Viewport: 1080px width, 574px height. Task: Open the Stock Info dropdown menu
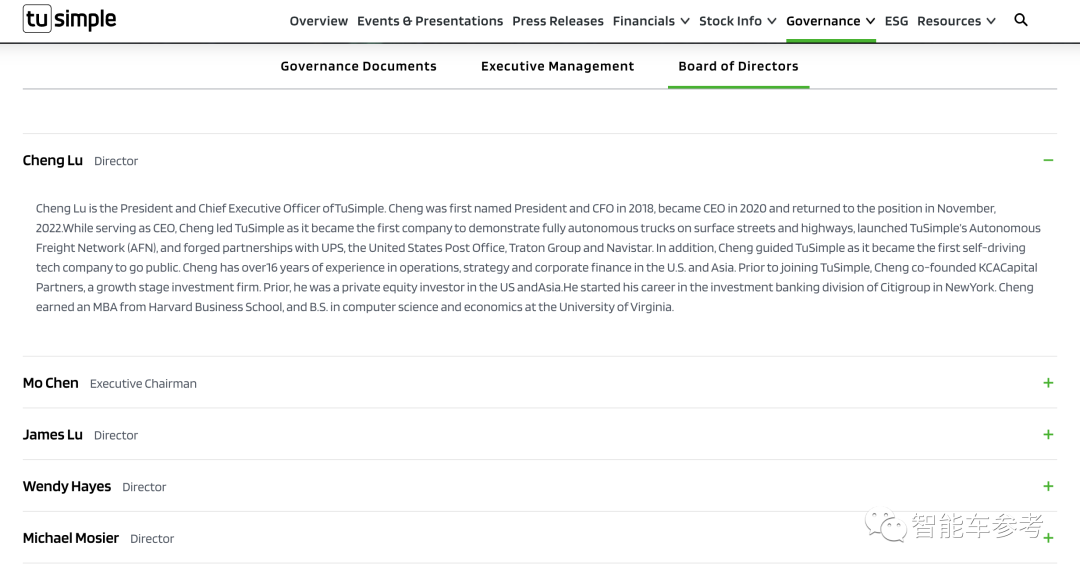point(738,21)
